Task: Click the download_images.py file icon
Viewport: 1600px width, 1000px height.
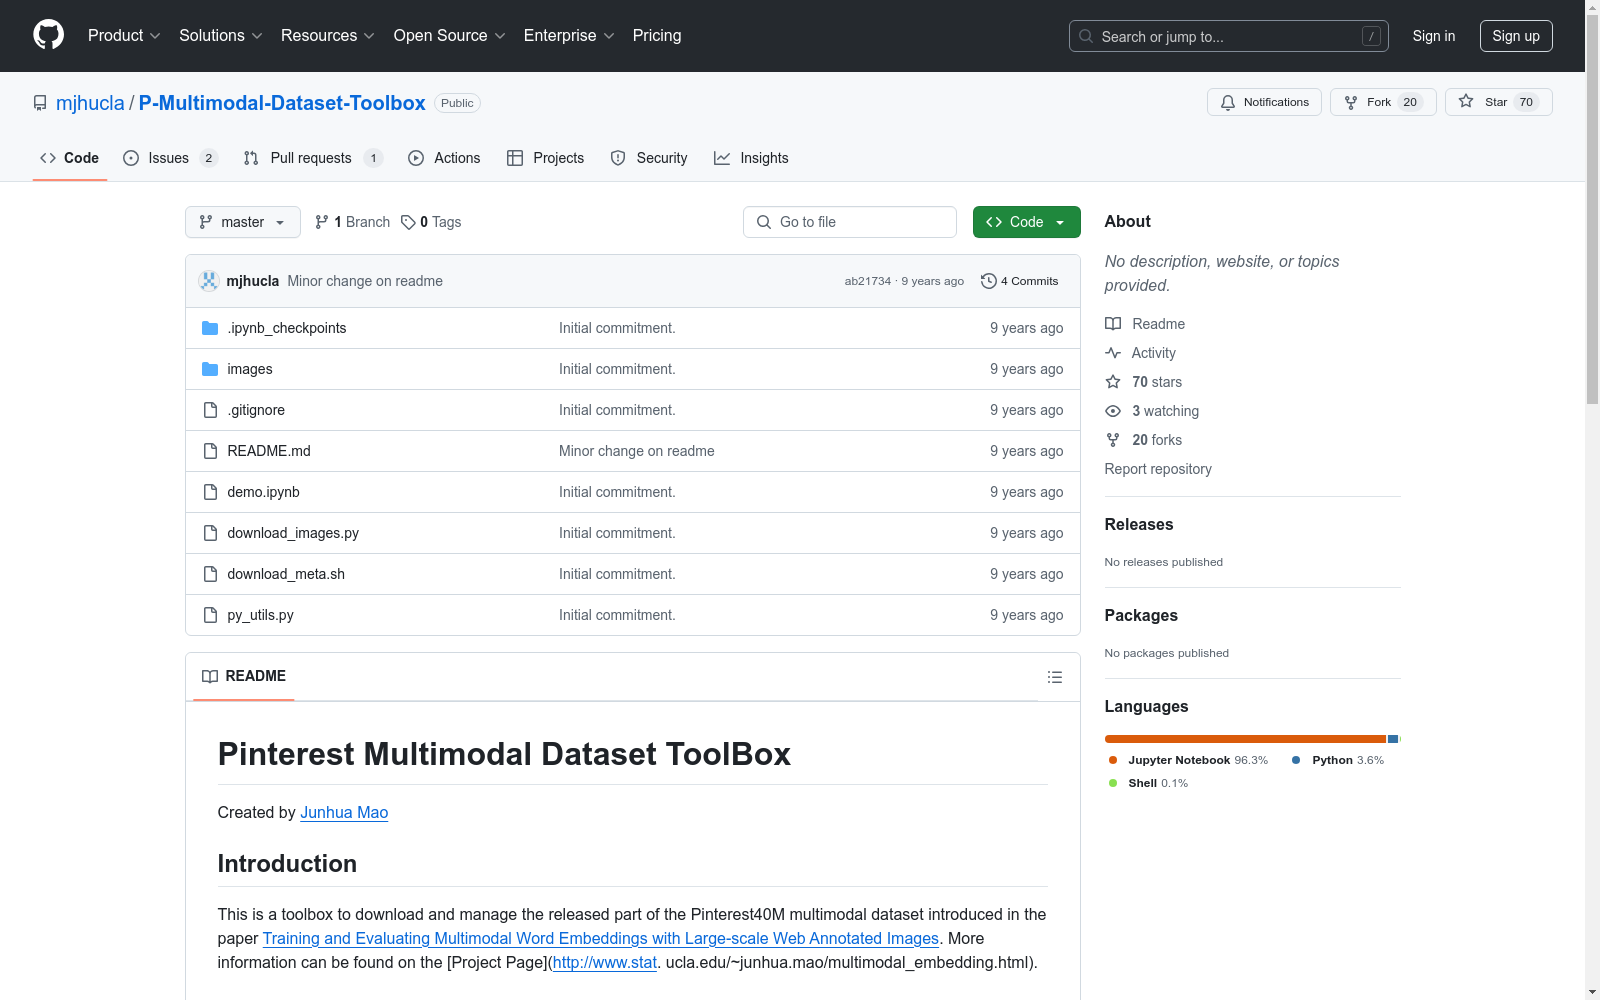Action: [x=210, y=533]
